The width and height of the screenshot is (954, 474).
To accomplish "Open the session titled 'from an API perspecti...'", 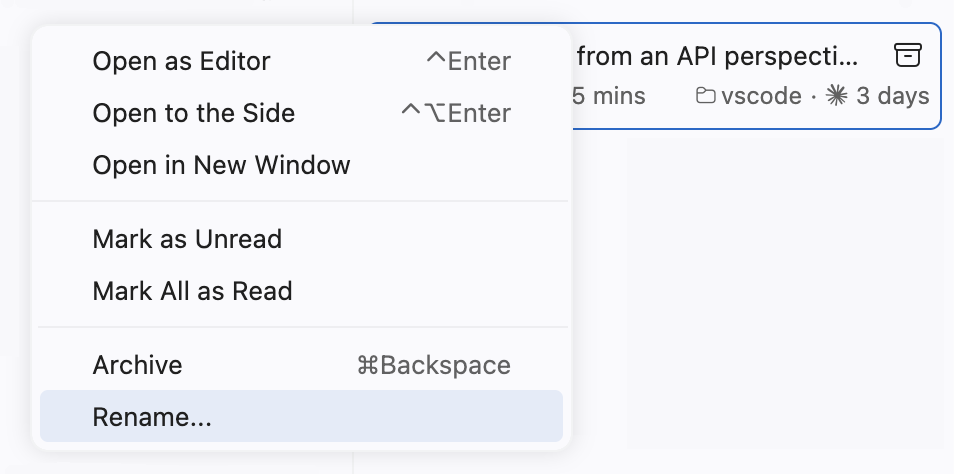I will click(717, 56).
